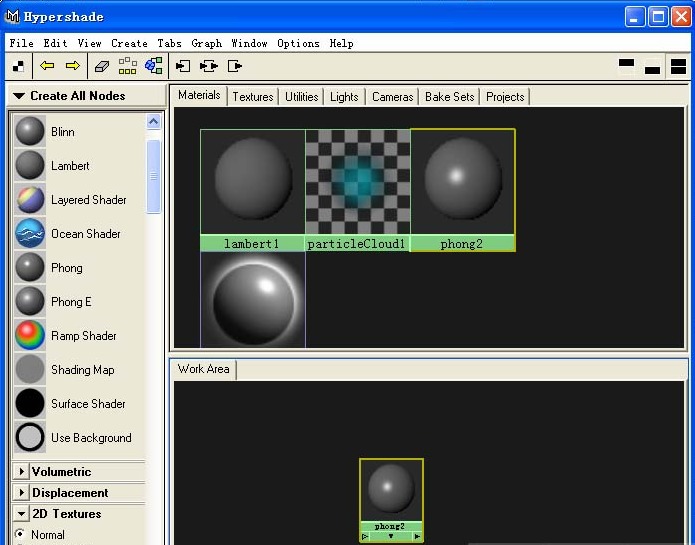Screen dimensions: 695x545
Task: Open the Create menu
Action: click(129, 43)
